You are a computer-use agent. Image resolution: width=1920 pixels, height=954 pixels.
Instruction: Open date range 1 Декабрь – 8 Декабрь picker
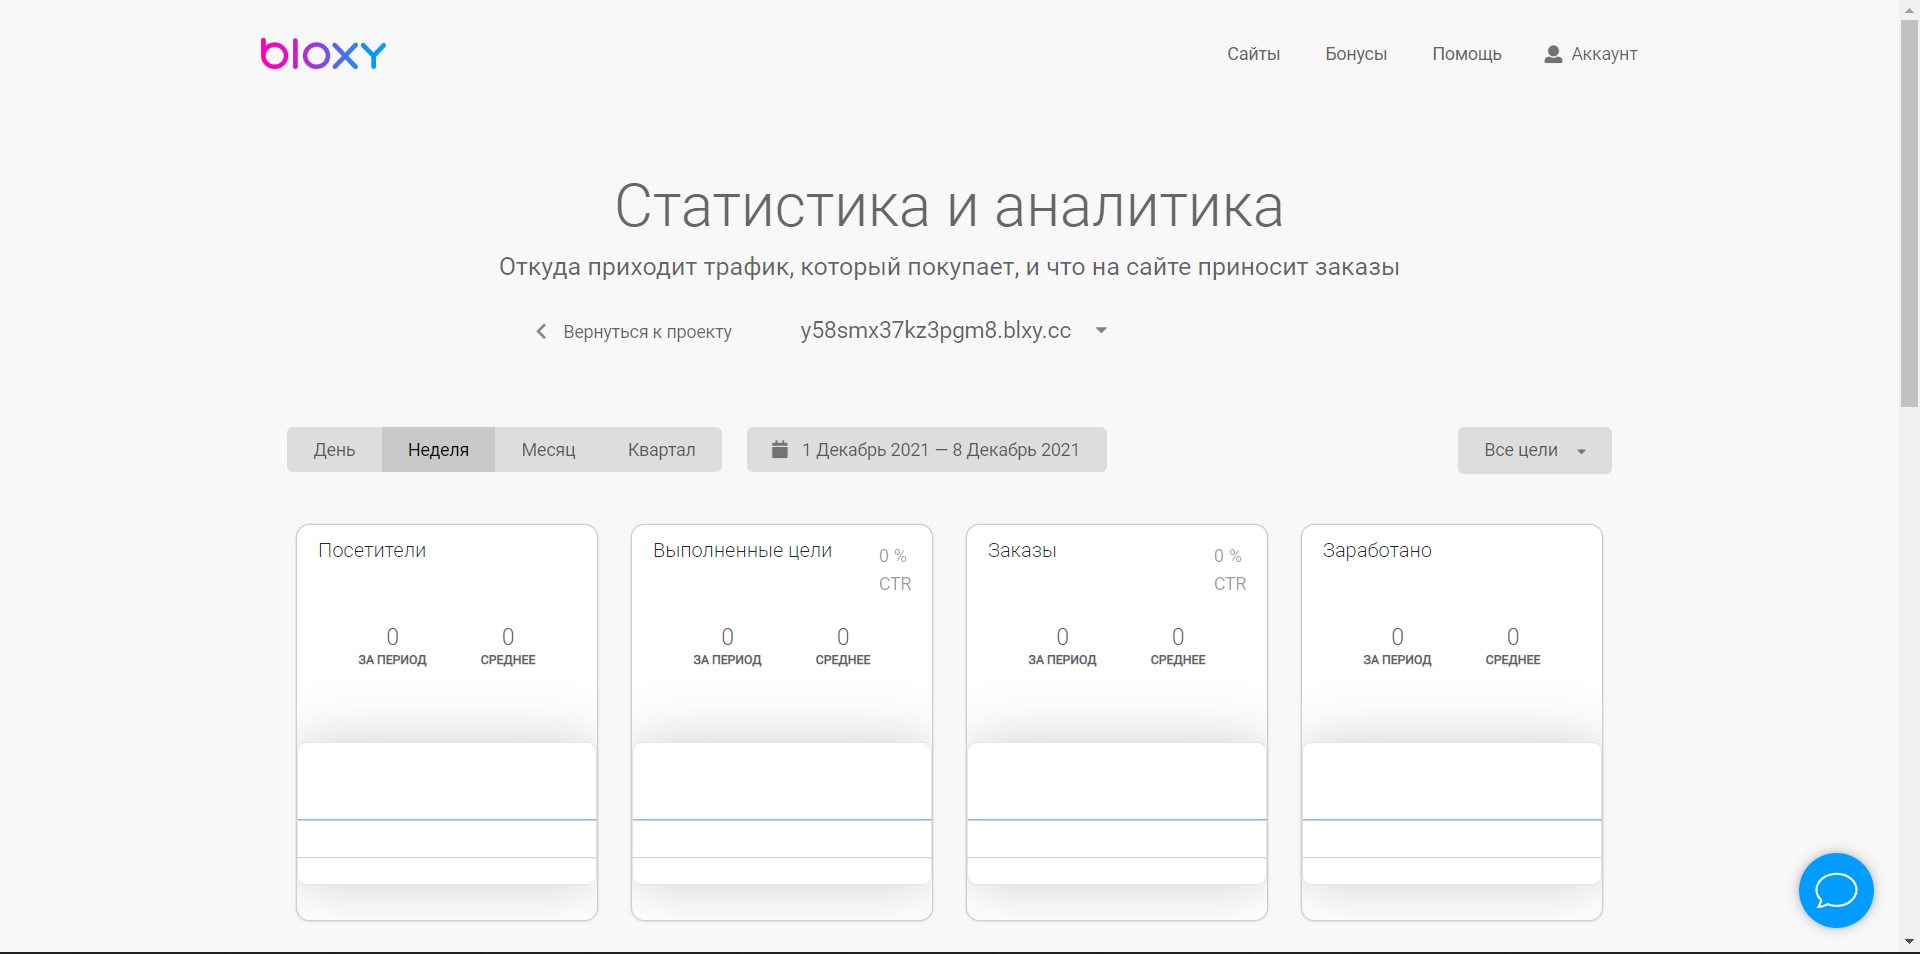927,450
